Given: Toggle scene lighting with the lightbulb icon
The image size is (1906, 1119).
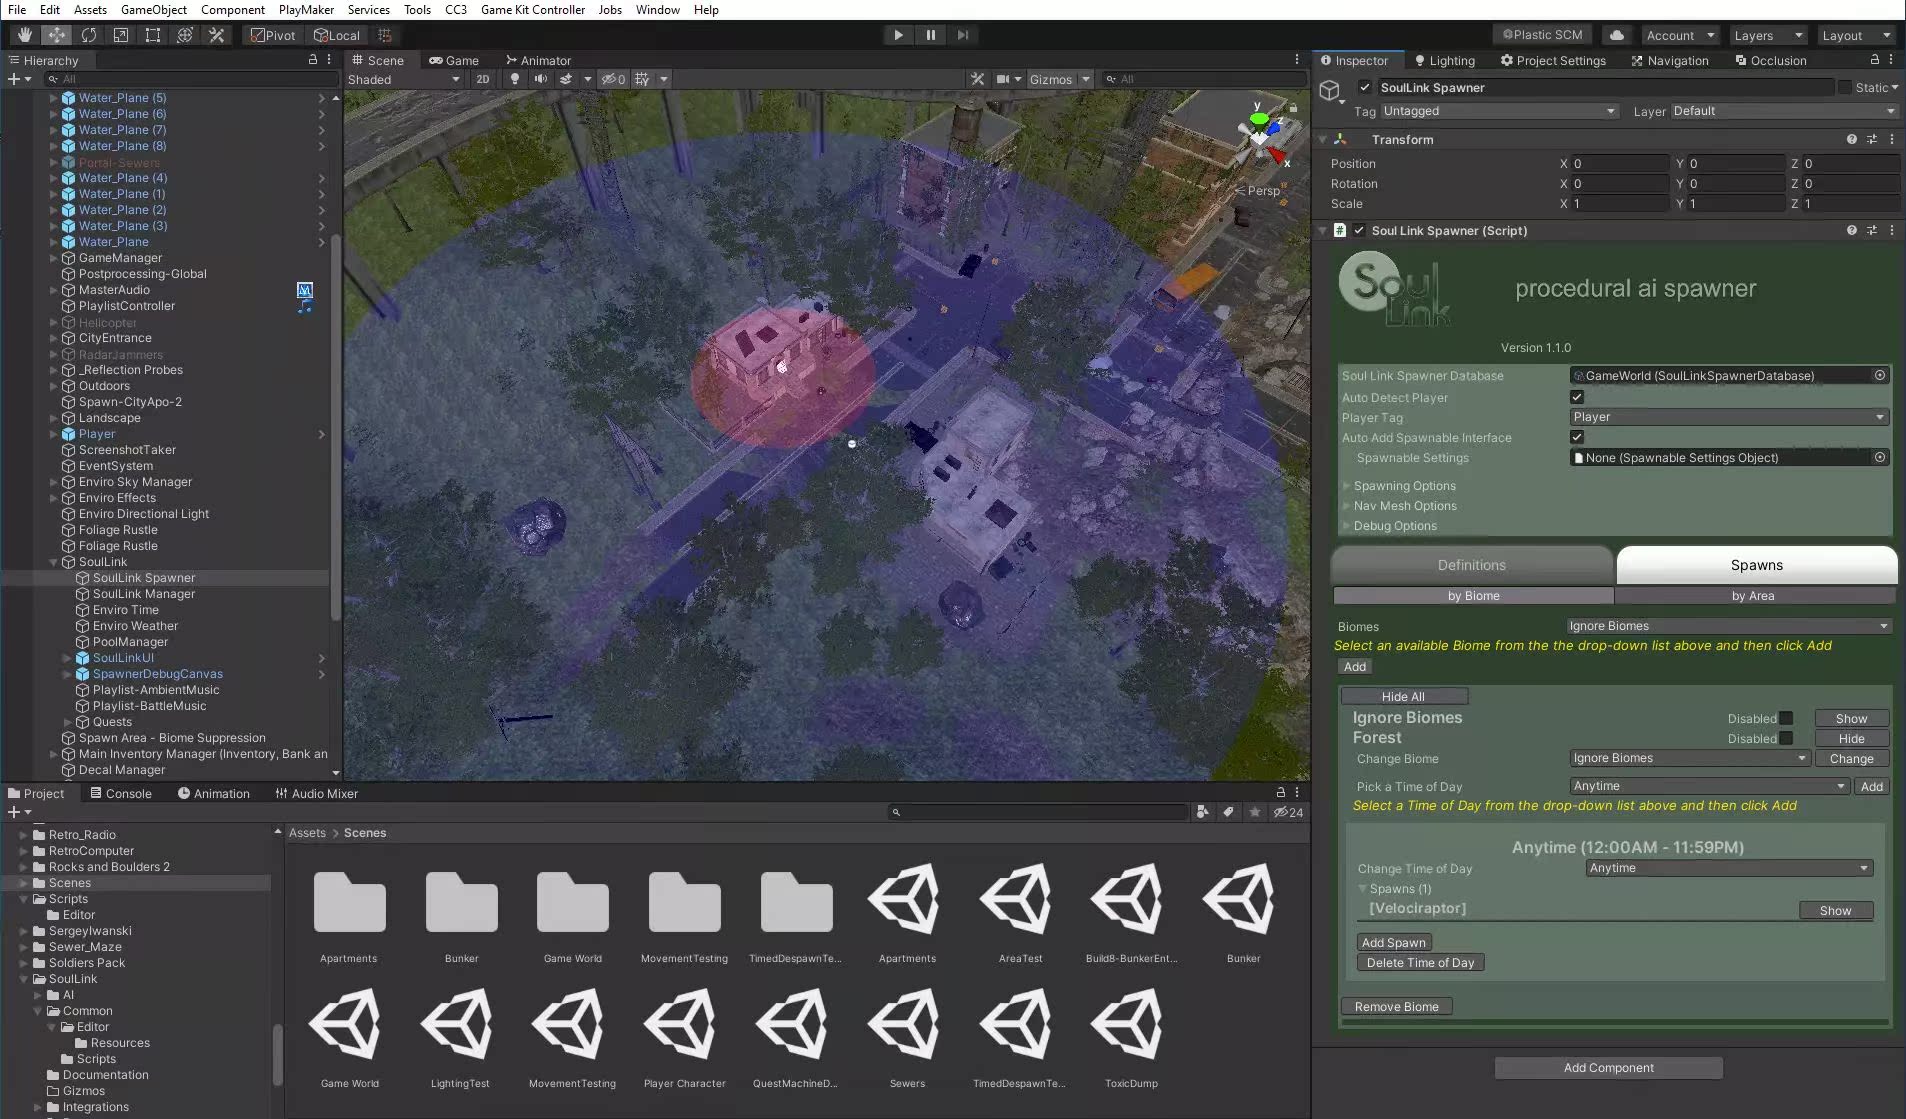Looking at the screenshot, I should [515, 79].
